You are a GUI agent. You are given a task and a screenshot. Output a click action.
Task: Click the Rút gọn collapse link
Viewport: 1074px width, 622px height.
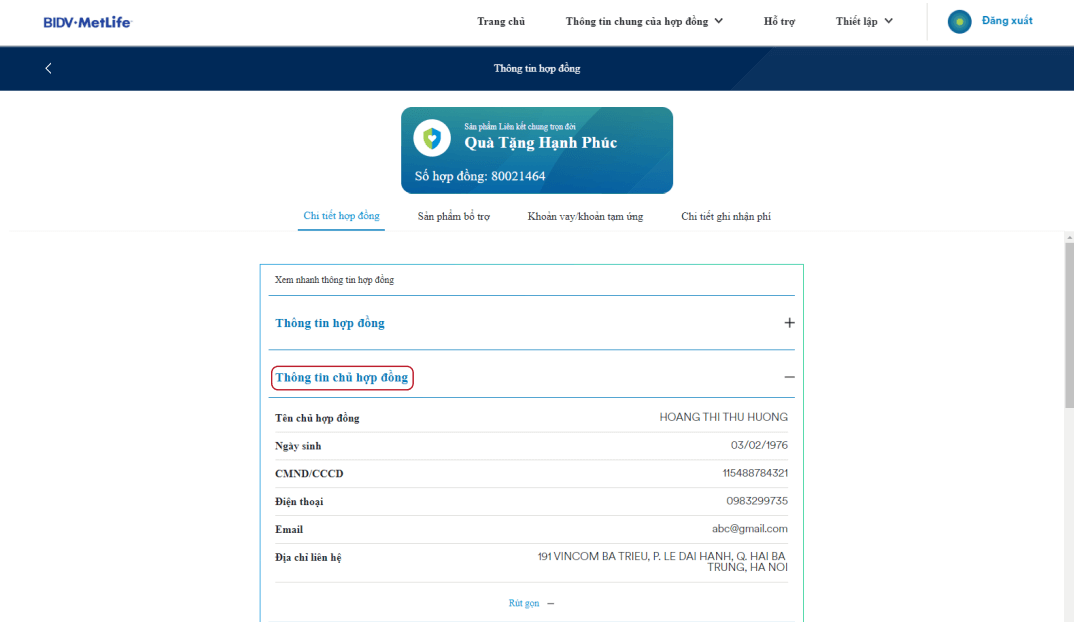531,603
